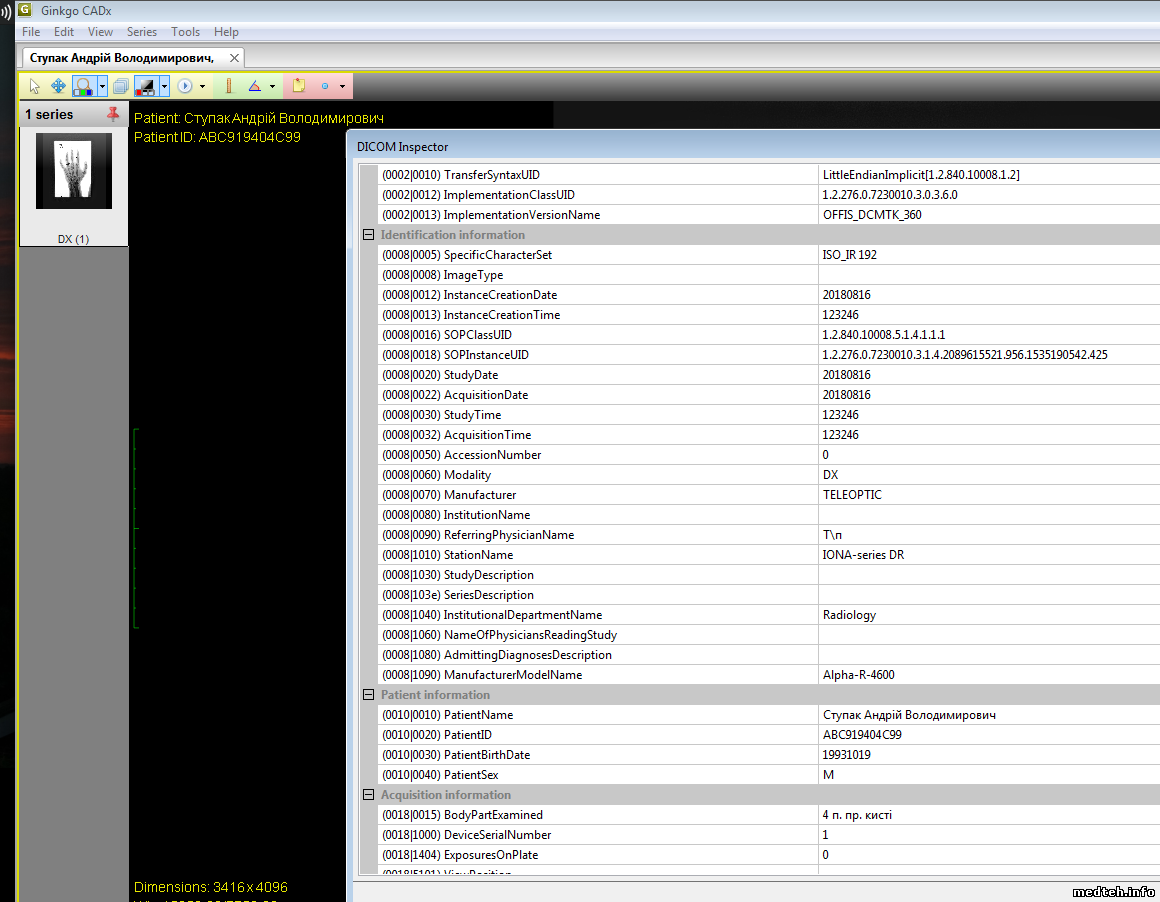Collapse the Acquisition information section
This screenshot has height=902, width=1160.
coord(368,795)
